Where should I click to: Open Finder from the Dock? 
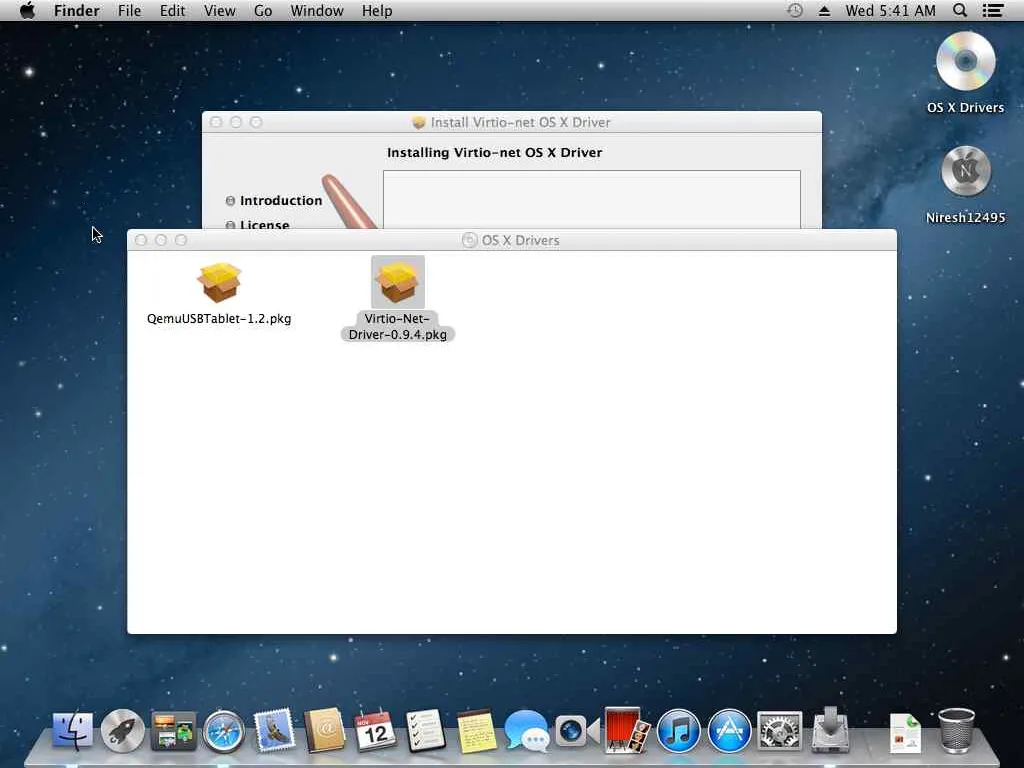(x=72, y=730)
